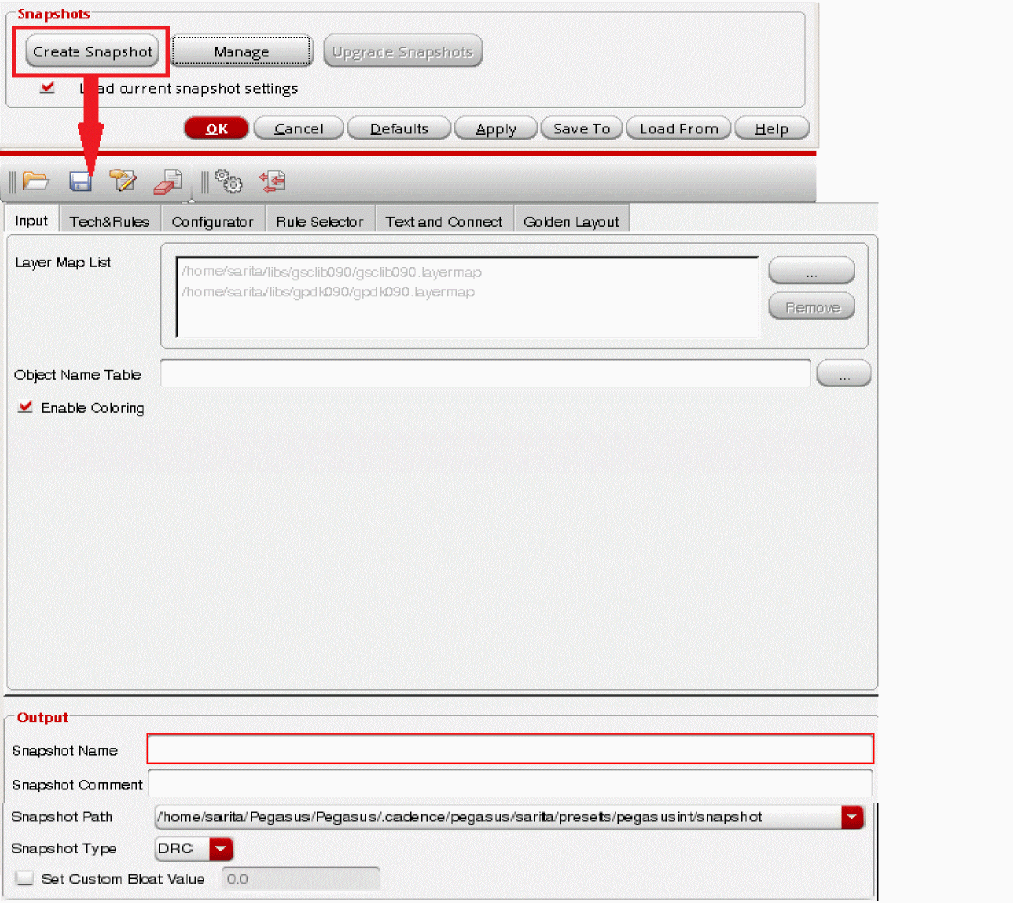
Task: Click the Remove layer map button
Action: click(x=811, y=307)
